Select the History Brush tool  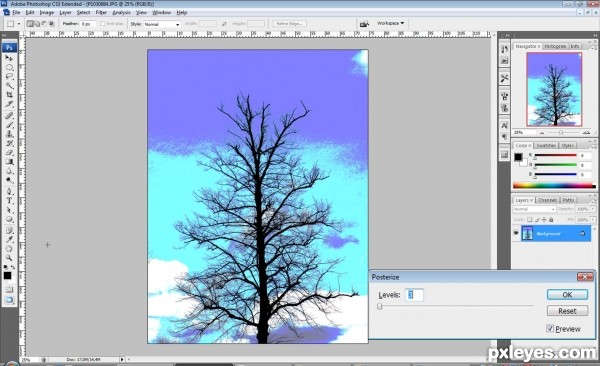click(9, 143)
